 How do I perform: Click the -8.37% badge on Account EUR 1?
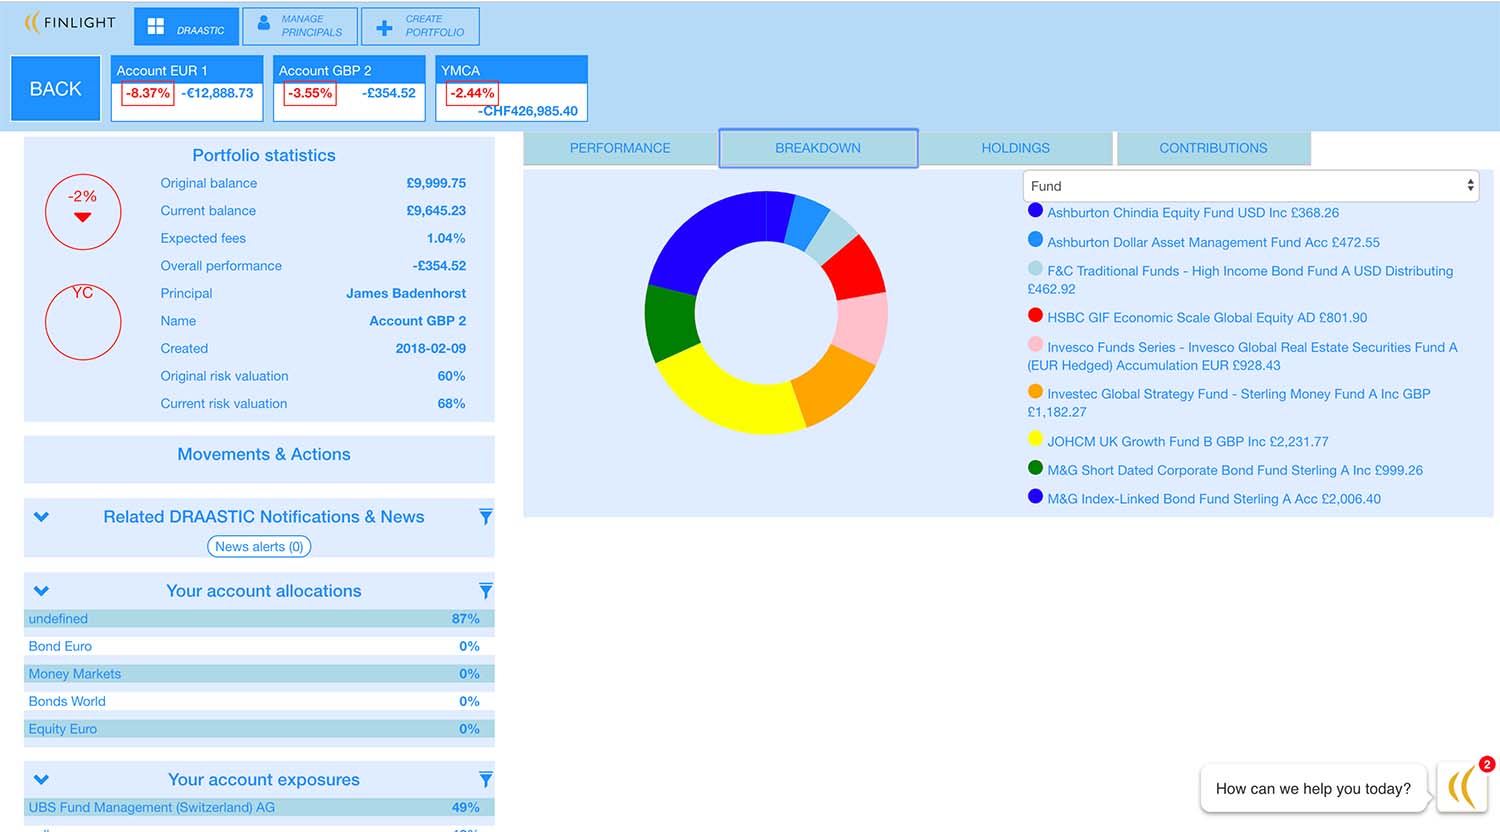point(148,94)
